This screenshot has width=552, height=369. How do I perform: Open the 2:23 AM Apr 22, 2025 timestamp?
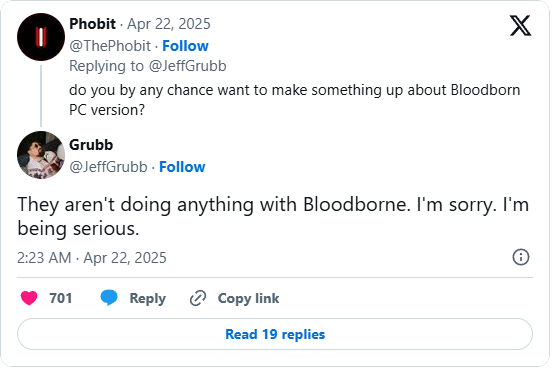pos(92,258)
